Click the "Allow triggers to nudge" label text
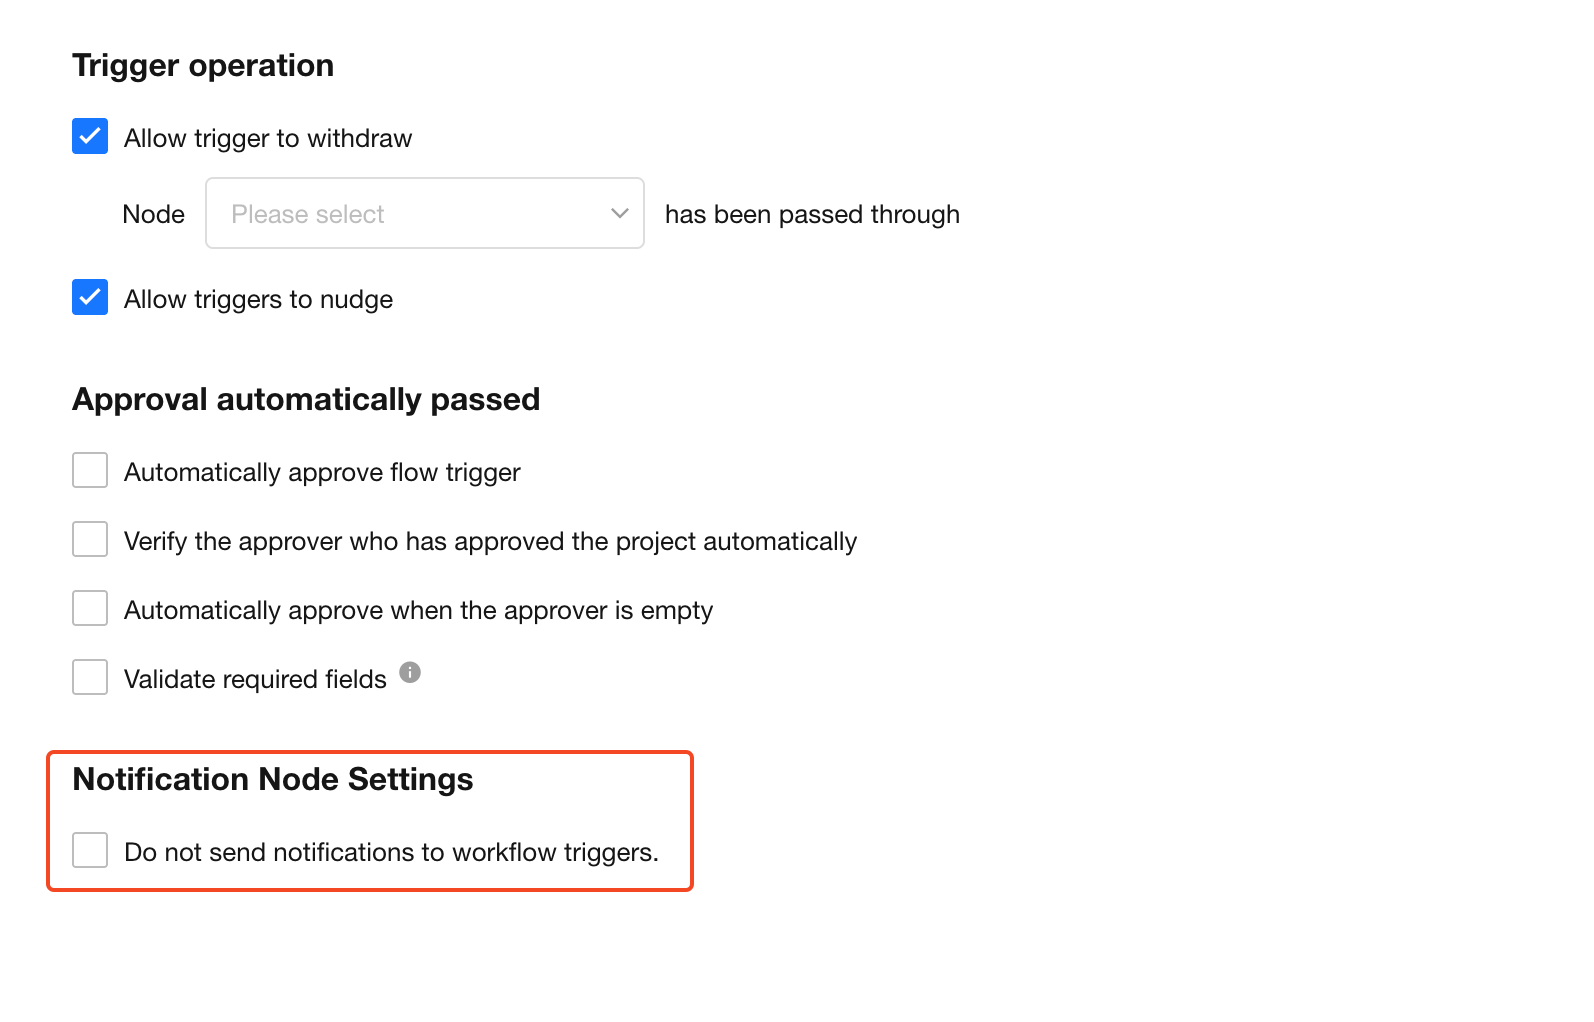Image resolution: width=1594 pixels, height=1022 pixels. coord(258,299)
